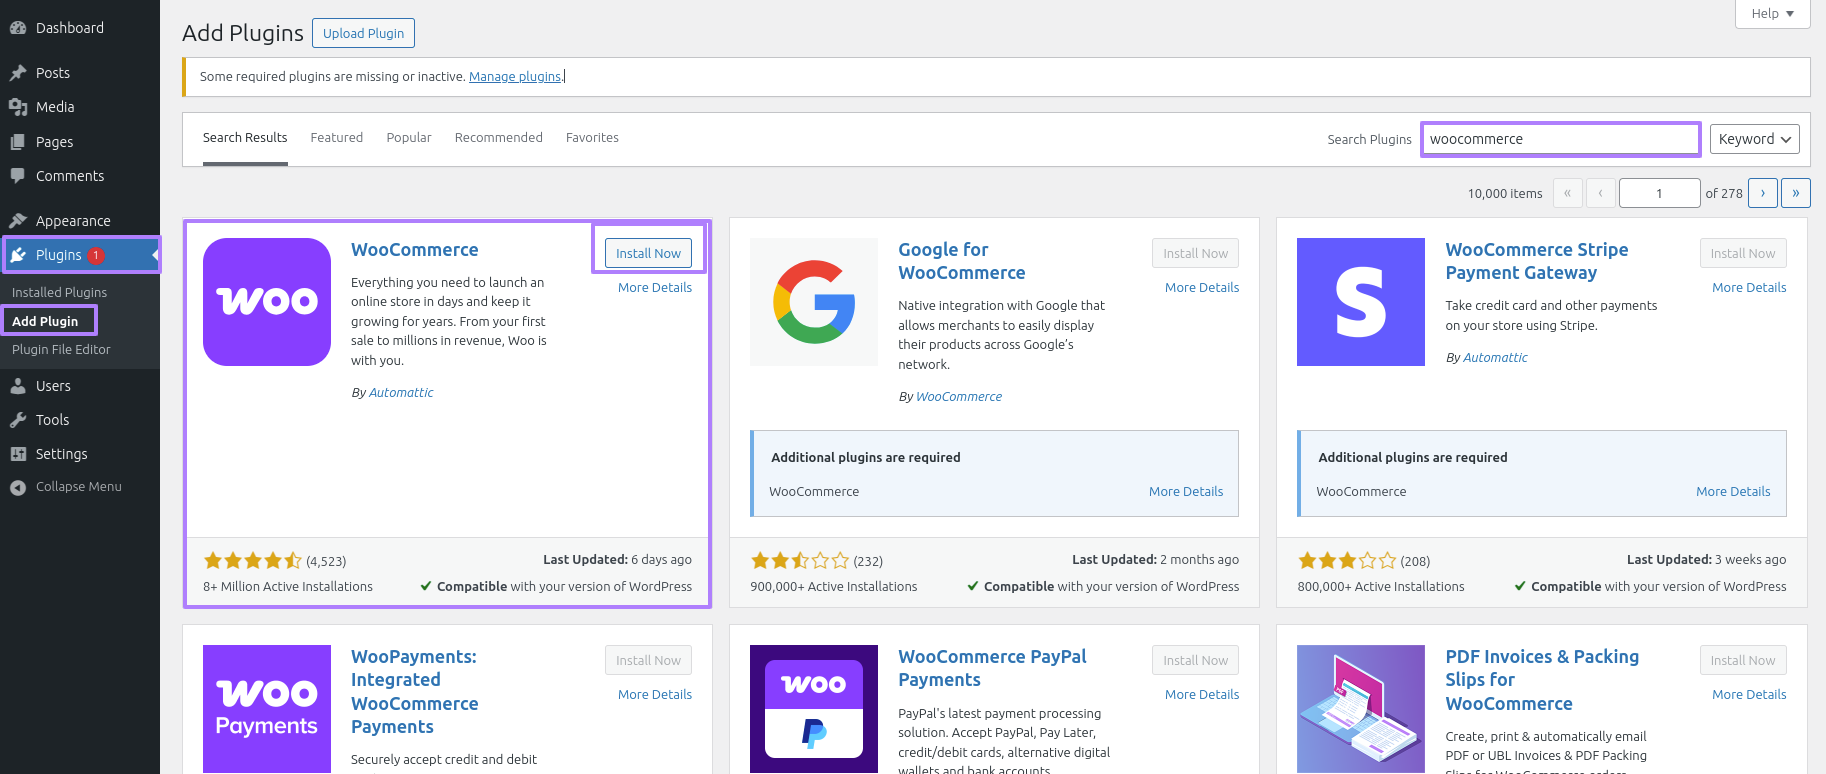Click the Dashboard menu label
The height and width of the screenshot is (774, 1826).
pyautogui.click(x=70, y=28)
